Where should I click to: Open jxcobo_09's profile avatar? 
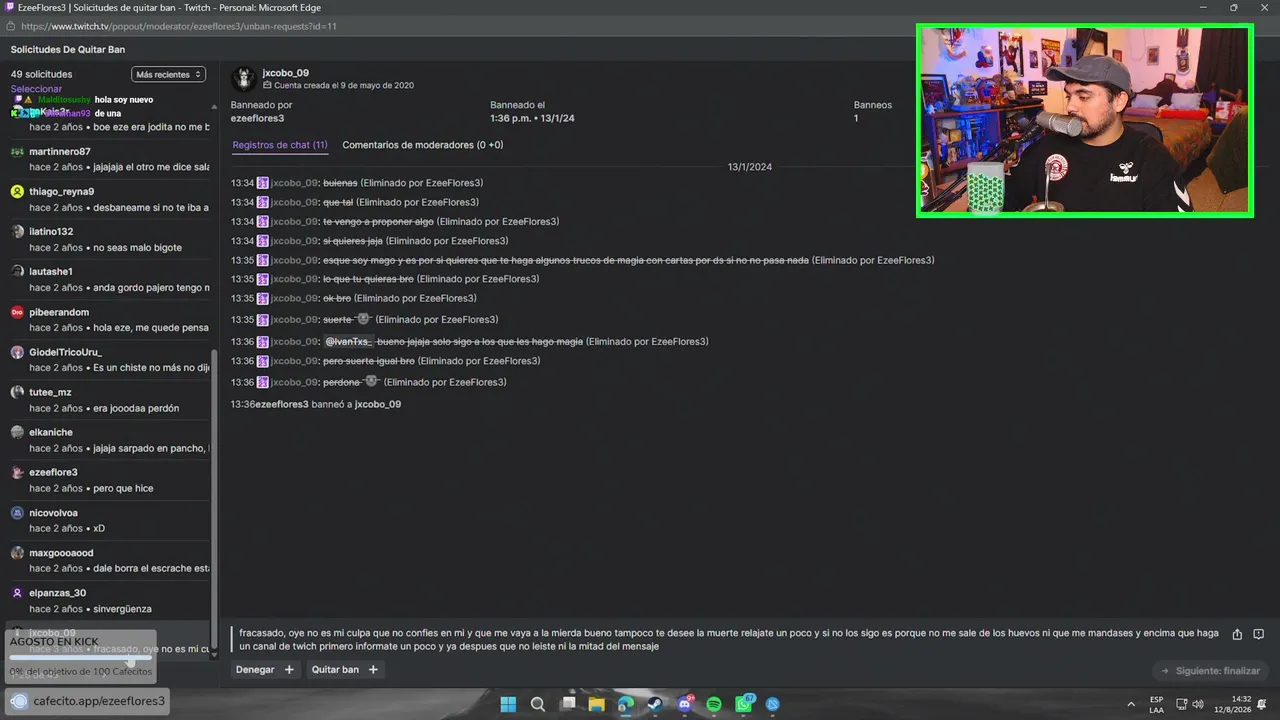pyautogui.click(x=244, y=79)
